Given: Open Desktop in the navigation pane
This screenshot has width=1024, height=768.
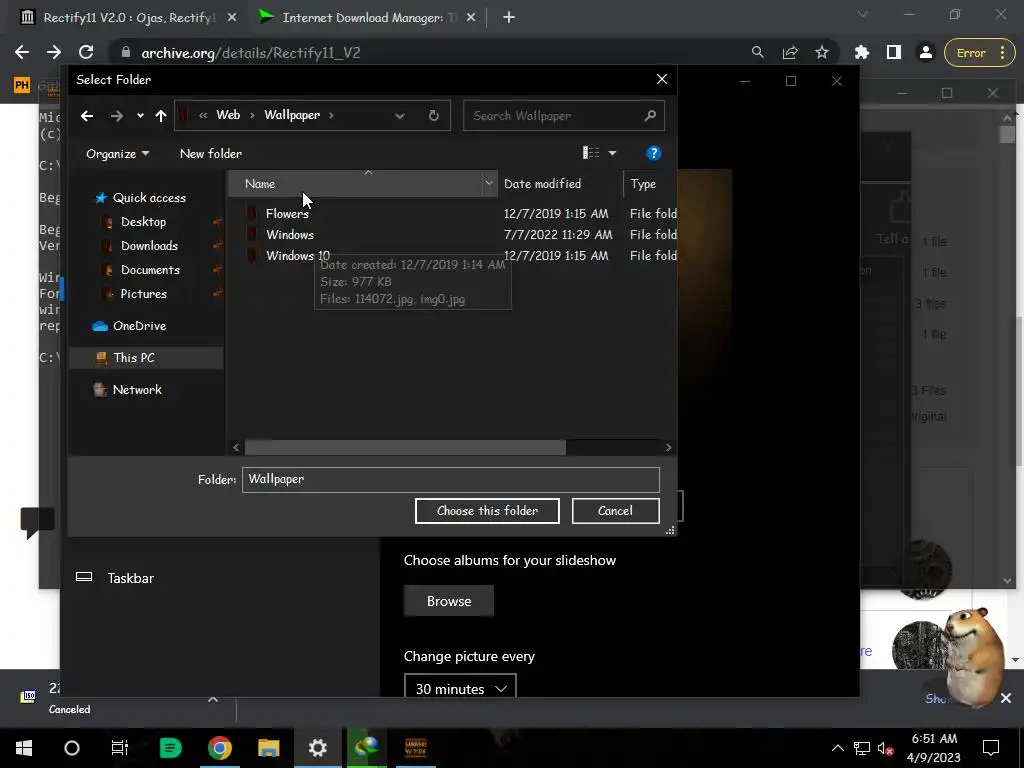Looking at the screenshot, I should (143, 222).
